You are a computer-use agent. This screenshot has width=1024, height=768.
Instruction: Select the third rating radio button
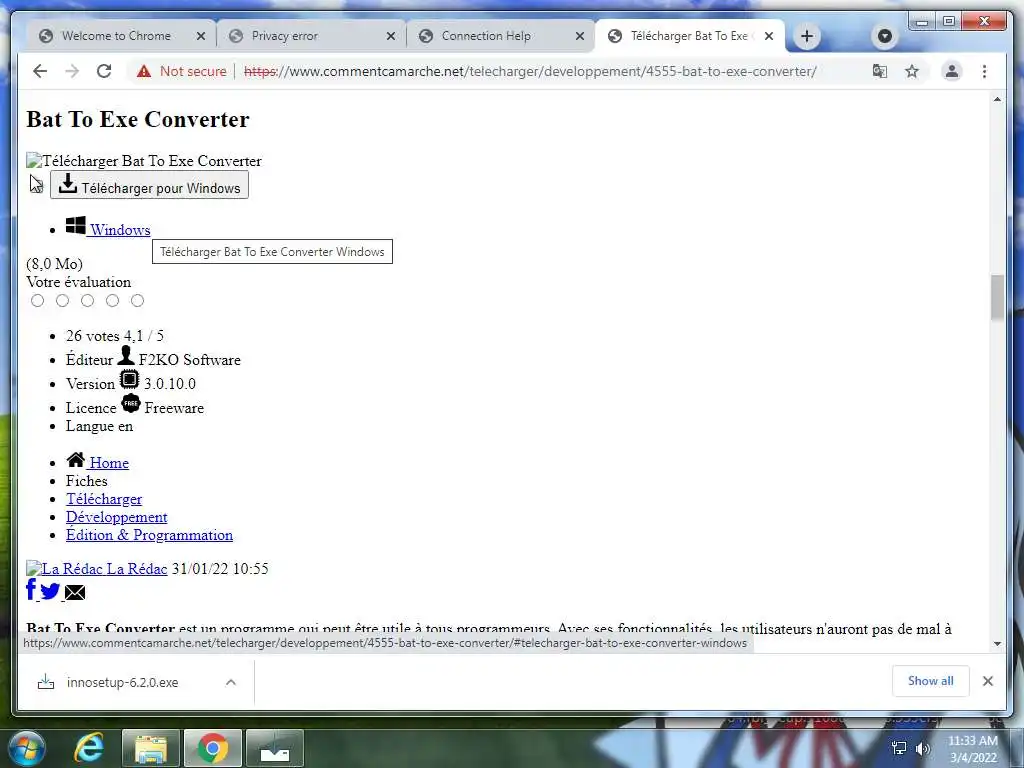coord(88,300)
